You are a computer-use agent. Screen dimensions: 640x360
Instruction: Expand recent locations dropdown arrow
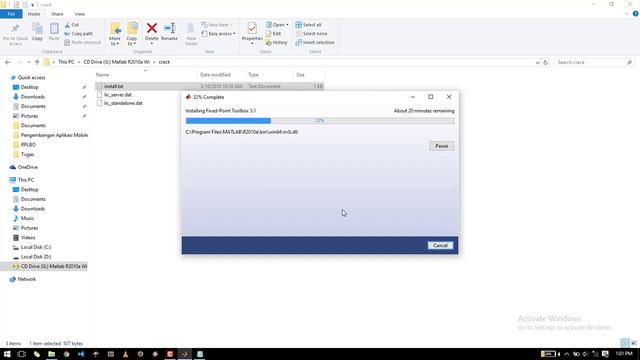29,62
